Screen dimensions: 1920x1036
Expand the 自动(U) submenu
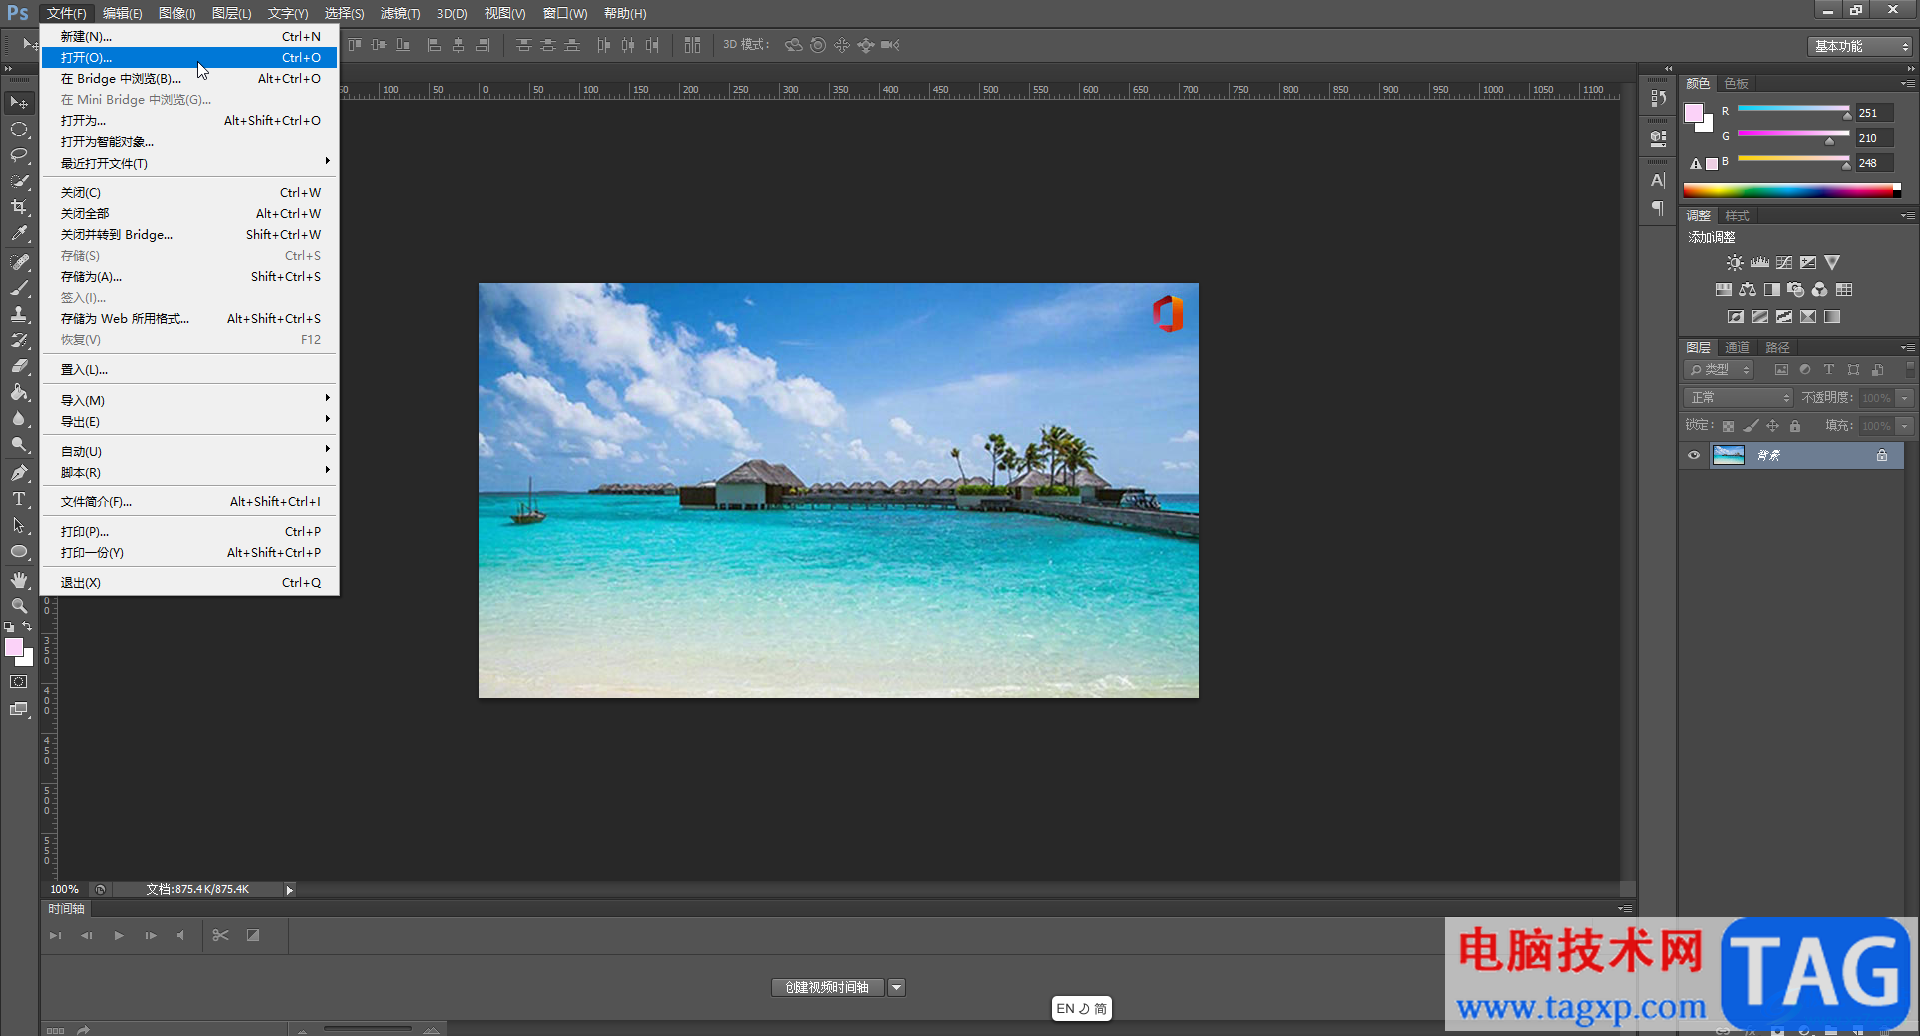[x=190, y=451]
